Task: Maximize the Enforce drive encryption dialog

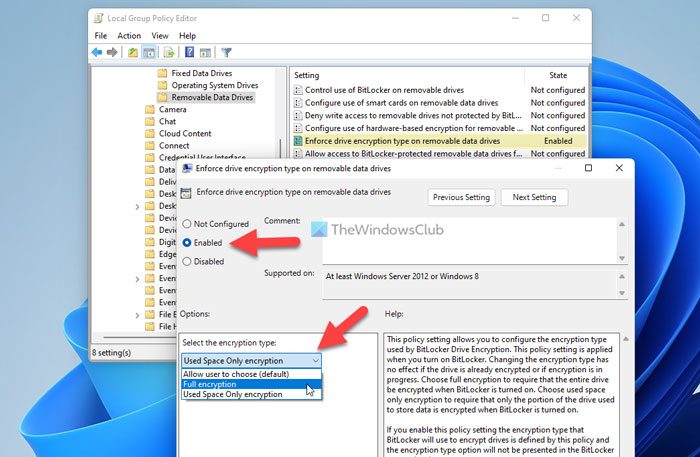Action: point(588,168)
